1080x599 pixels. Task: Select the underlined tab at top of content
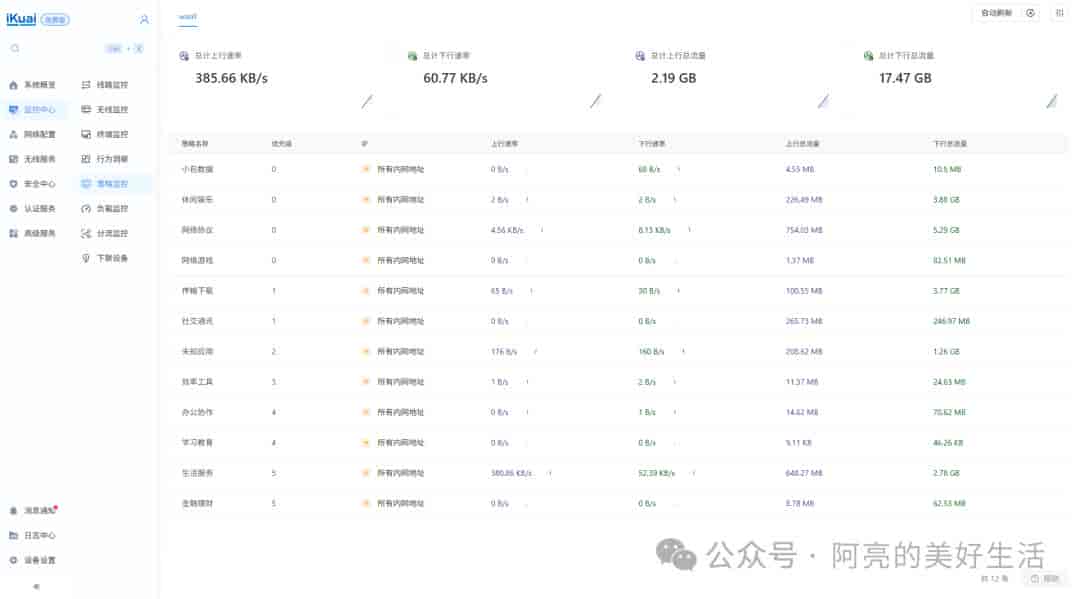click(x=187, y=17)
